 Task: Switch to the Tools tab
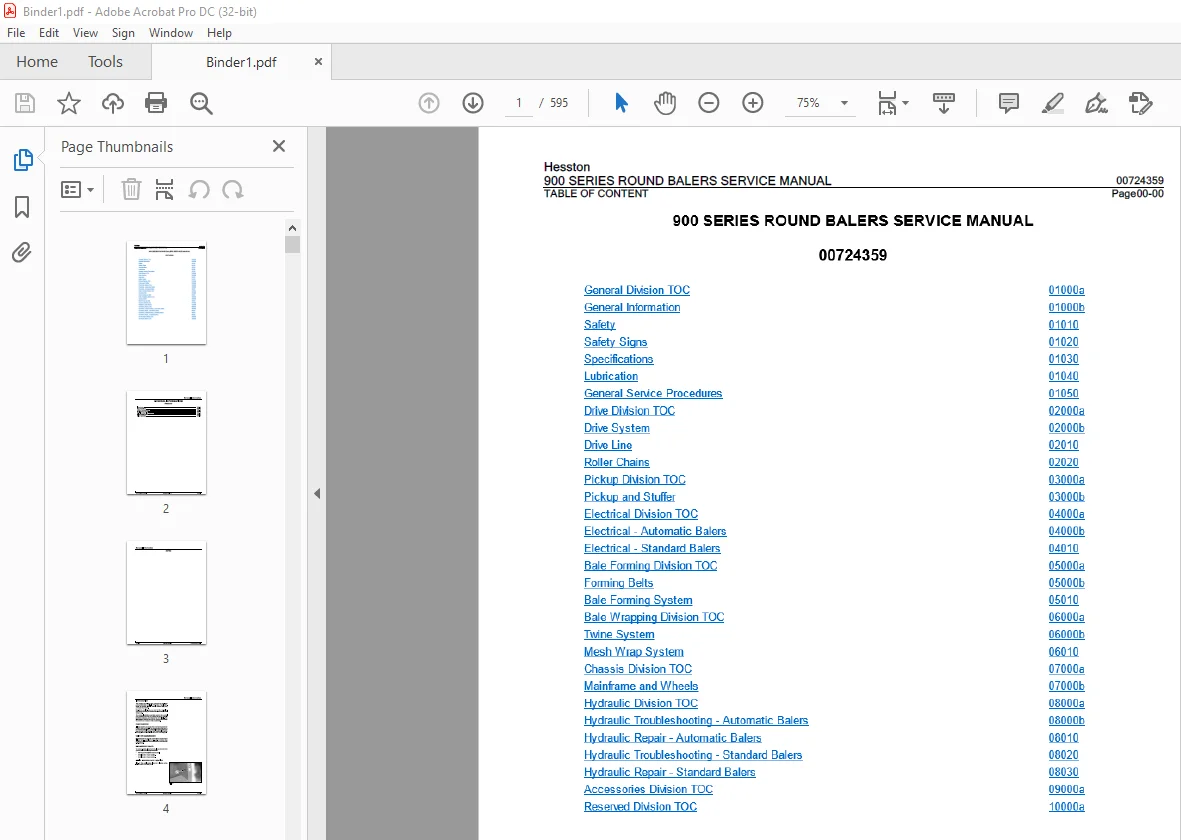[105, 62]
